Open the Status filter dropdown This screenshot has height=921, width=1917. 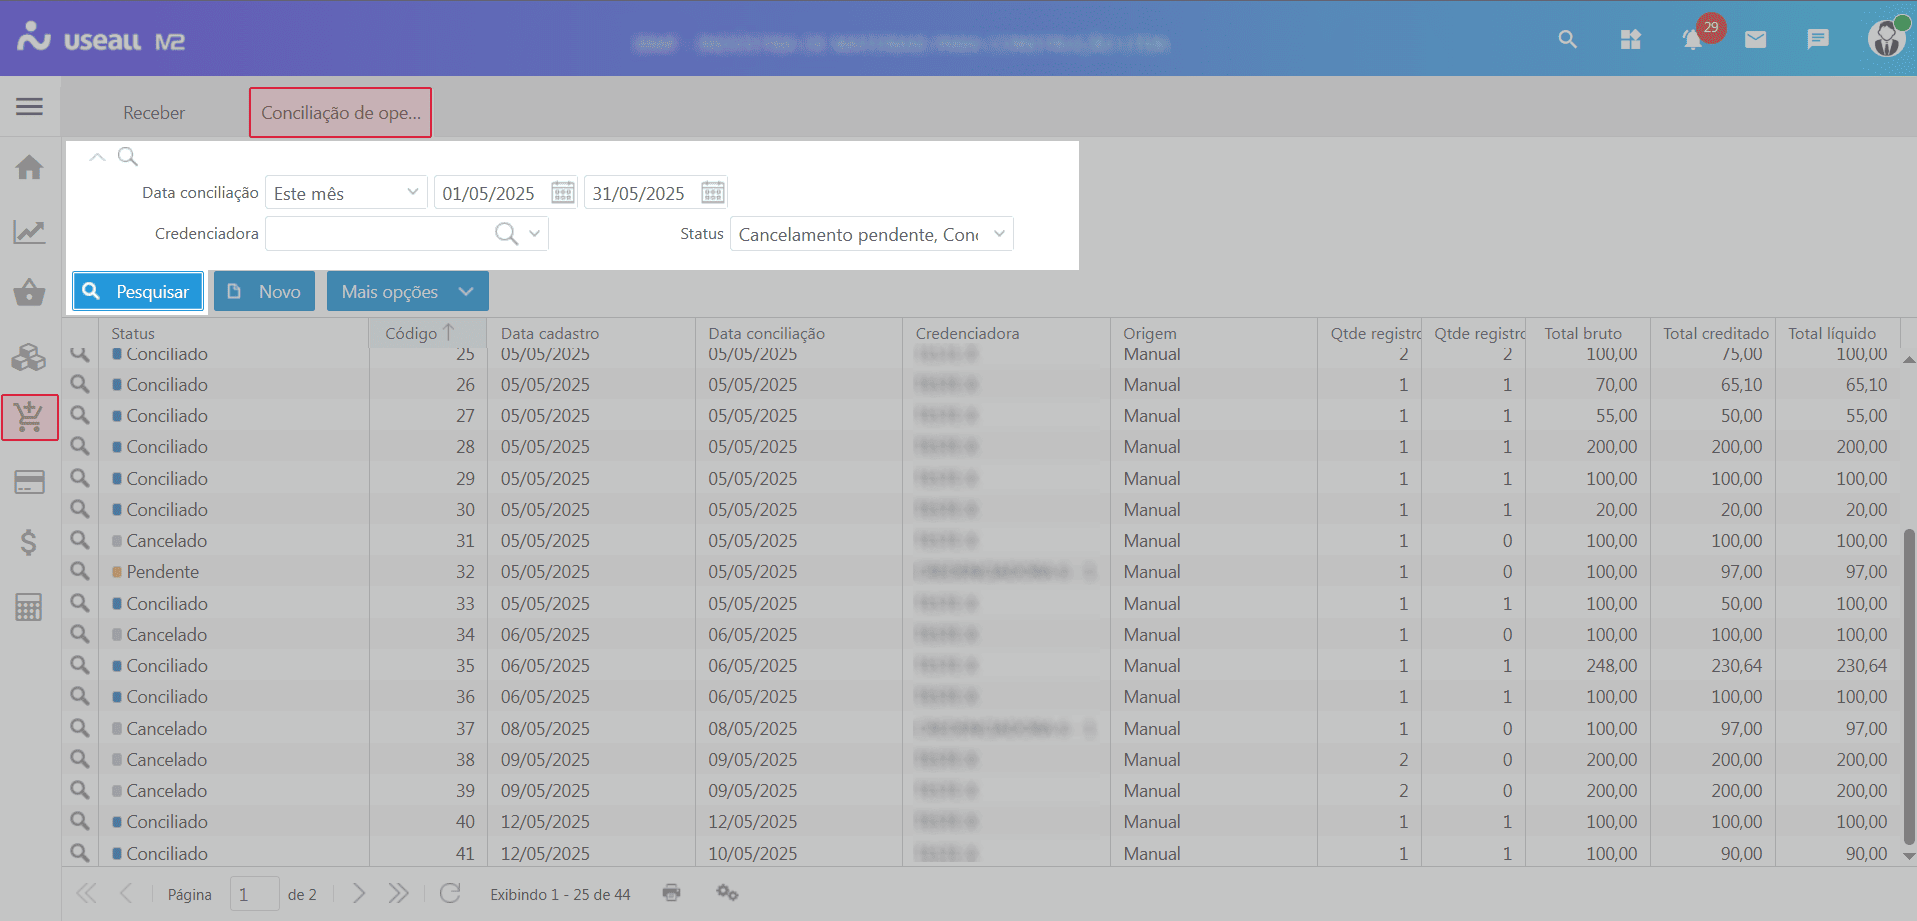(998, 234)
